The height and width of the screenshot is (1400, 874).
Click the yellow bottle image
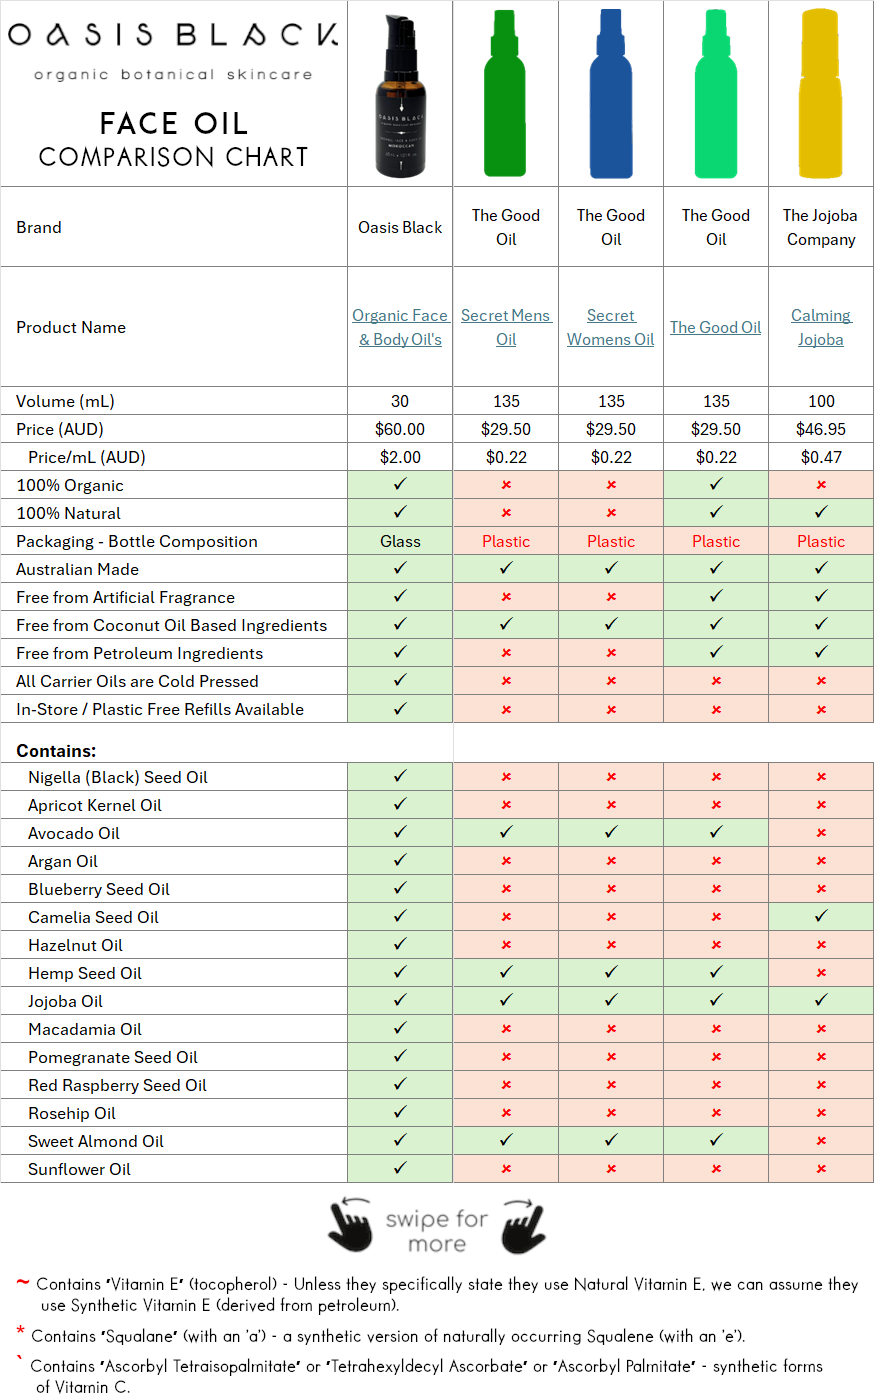(821, 94)
